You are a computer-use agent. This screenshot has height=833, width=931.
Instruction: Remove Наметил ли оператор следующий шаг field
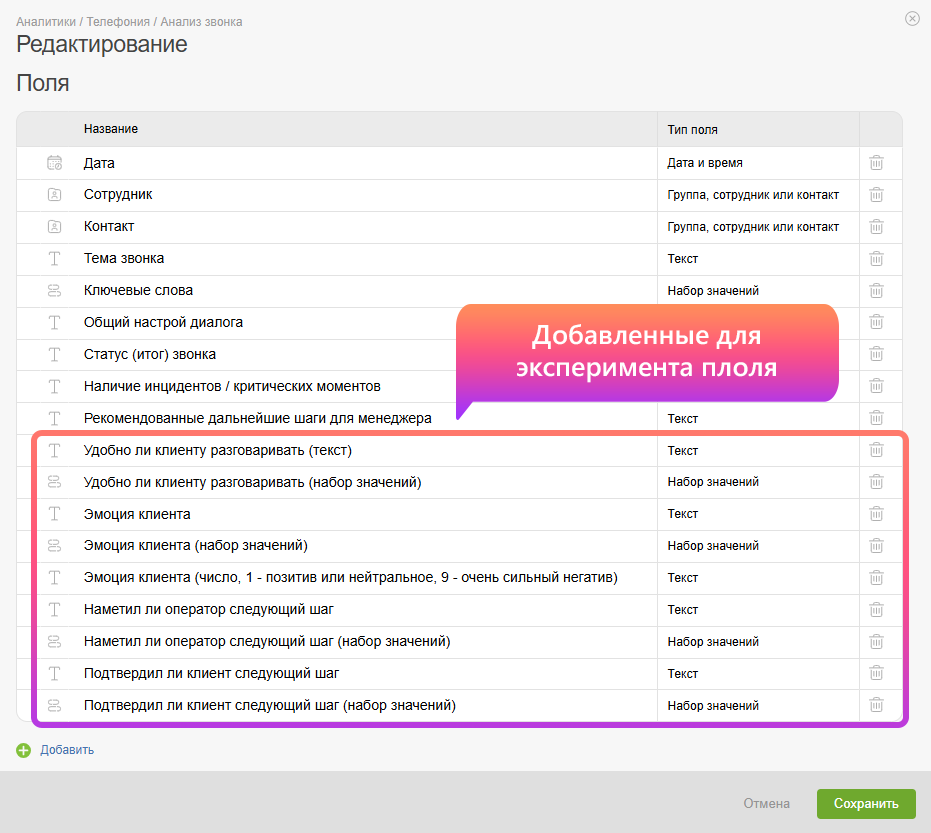click(876, 610)
